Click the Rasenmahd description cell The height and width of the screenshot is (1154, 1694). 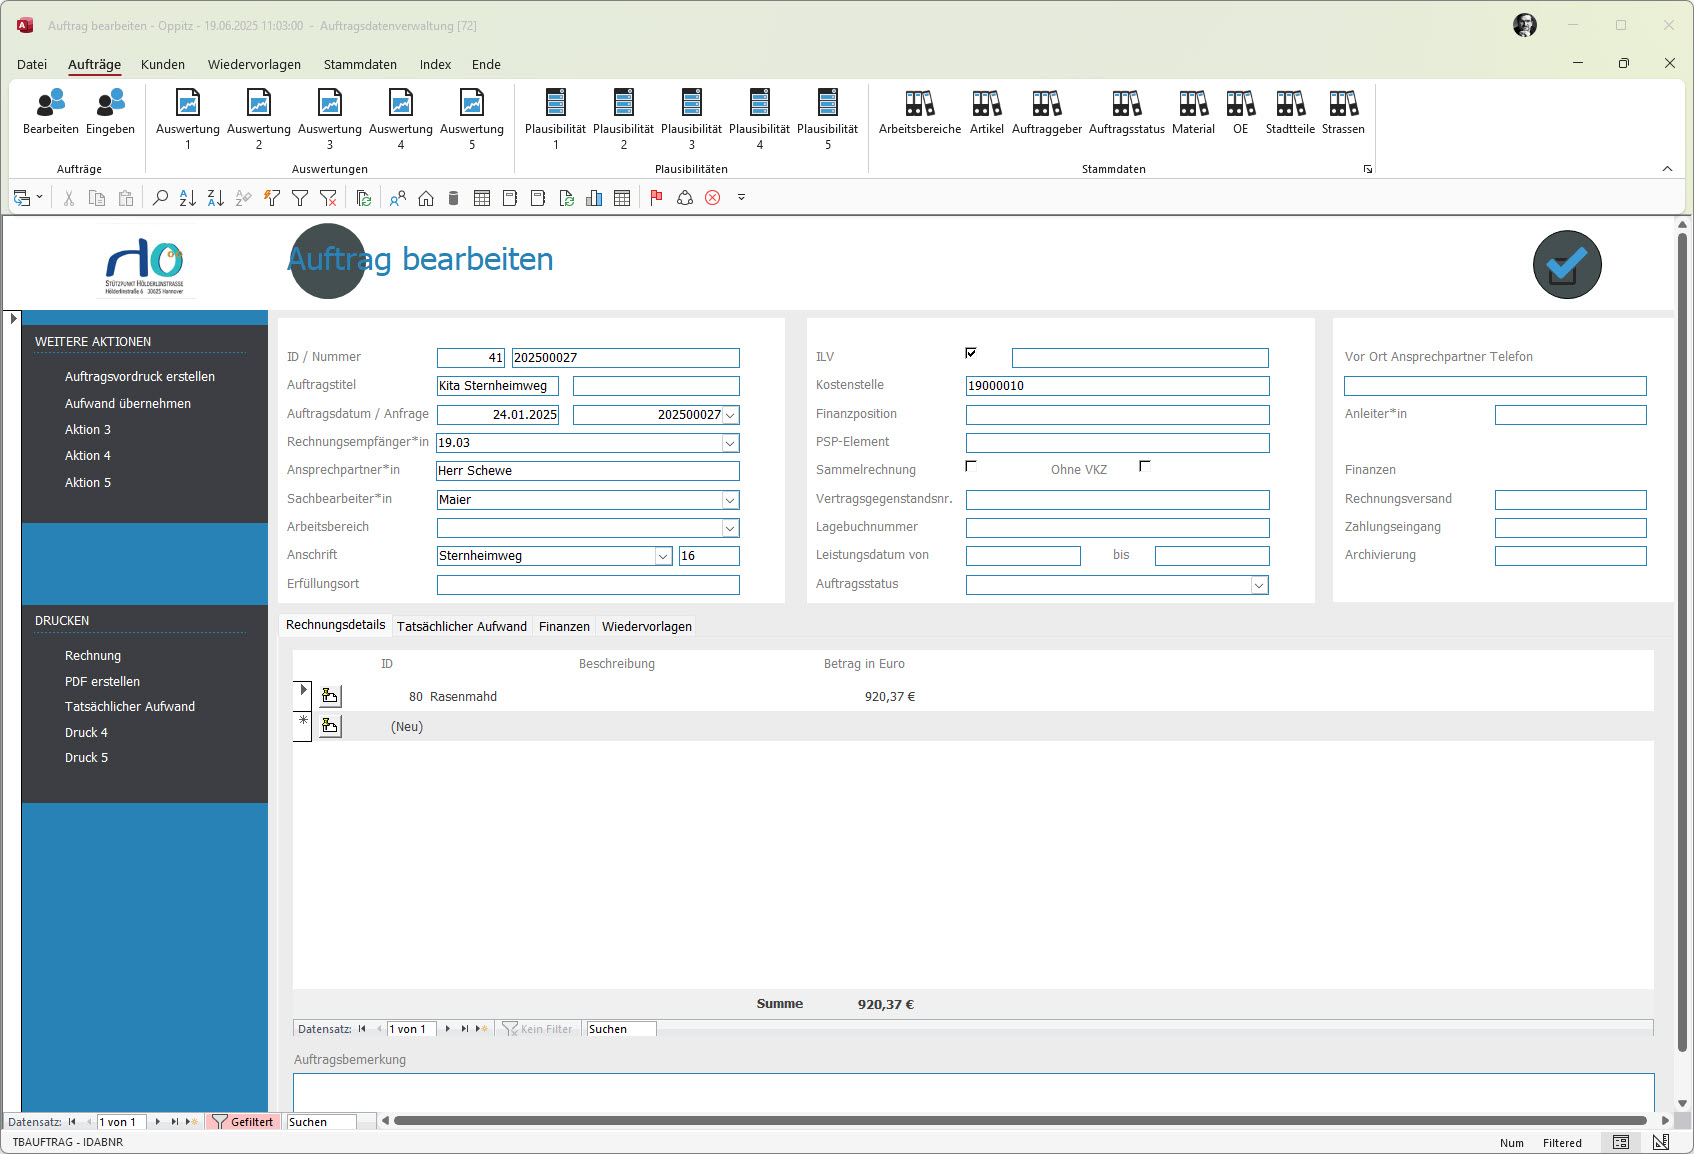pyautogui.click(x=463, y=697)
